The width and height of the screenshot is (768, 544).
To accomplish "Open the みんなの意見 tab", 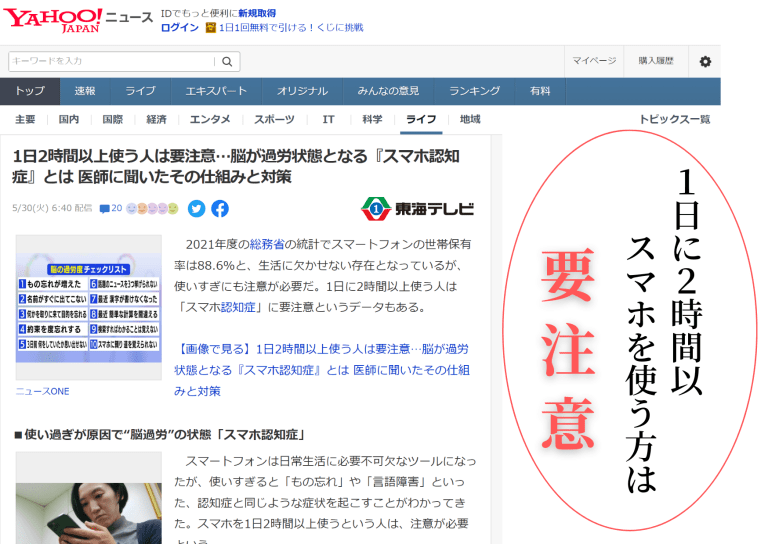I will 388,91.
